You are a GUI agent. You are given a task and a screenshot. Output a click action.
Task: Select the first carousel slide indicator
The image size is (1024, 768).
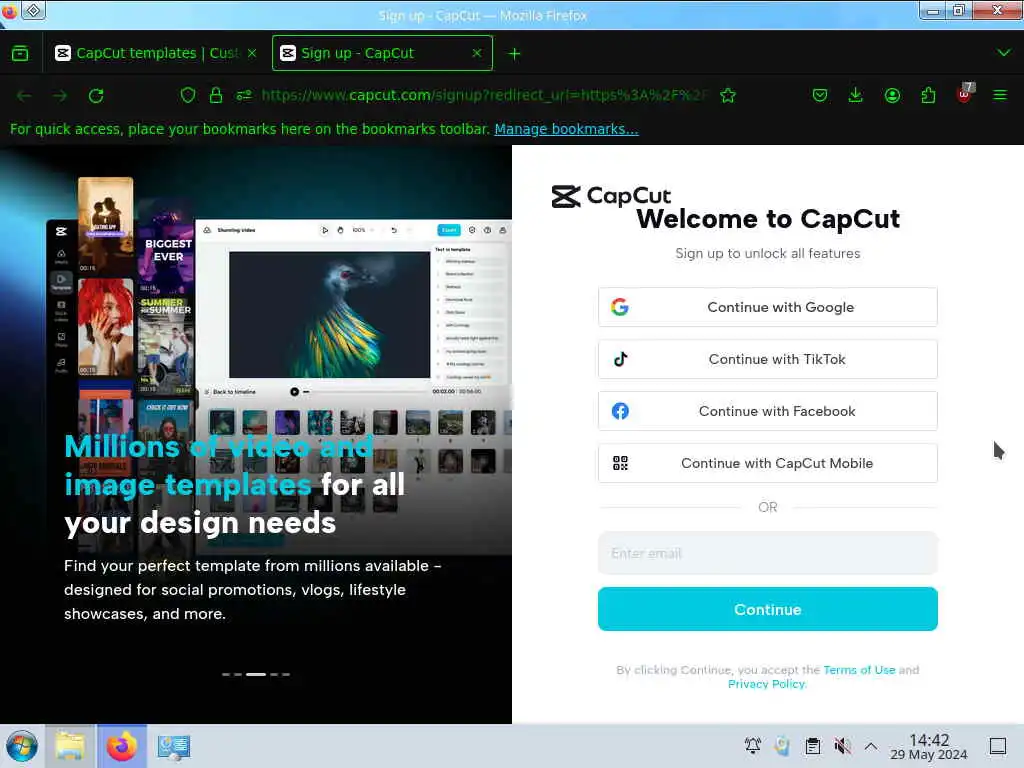[226, 674]
